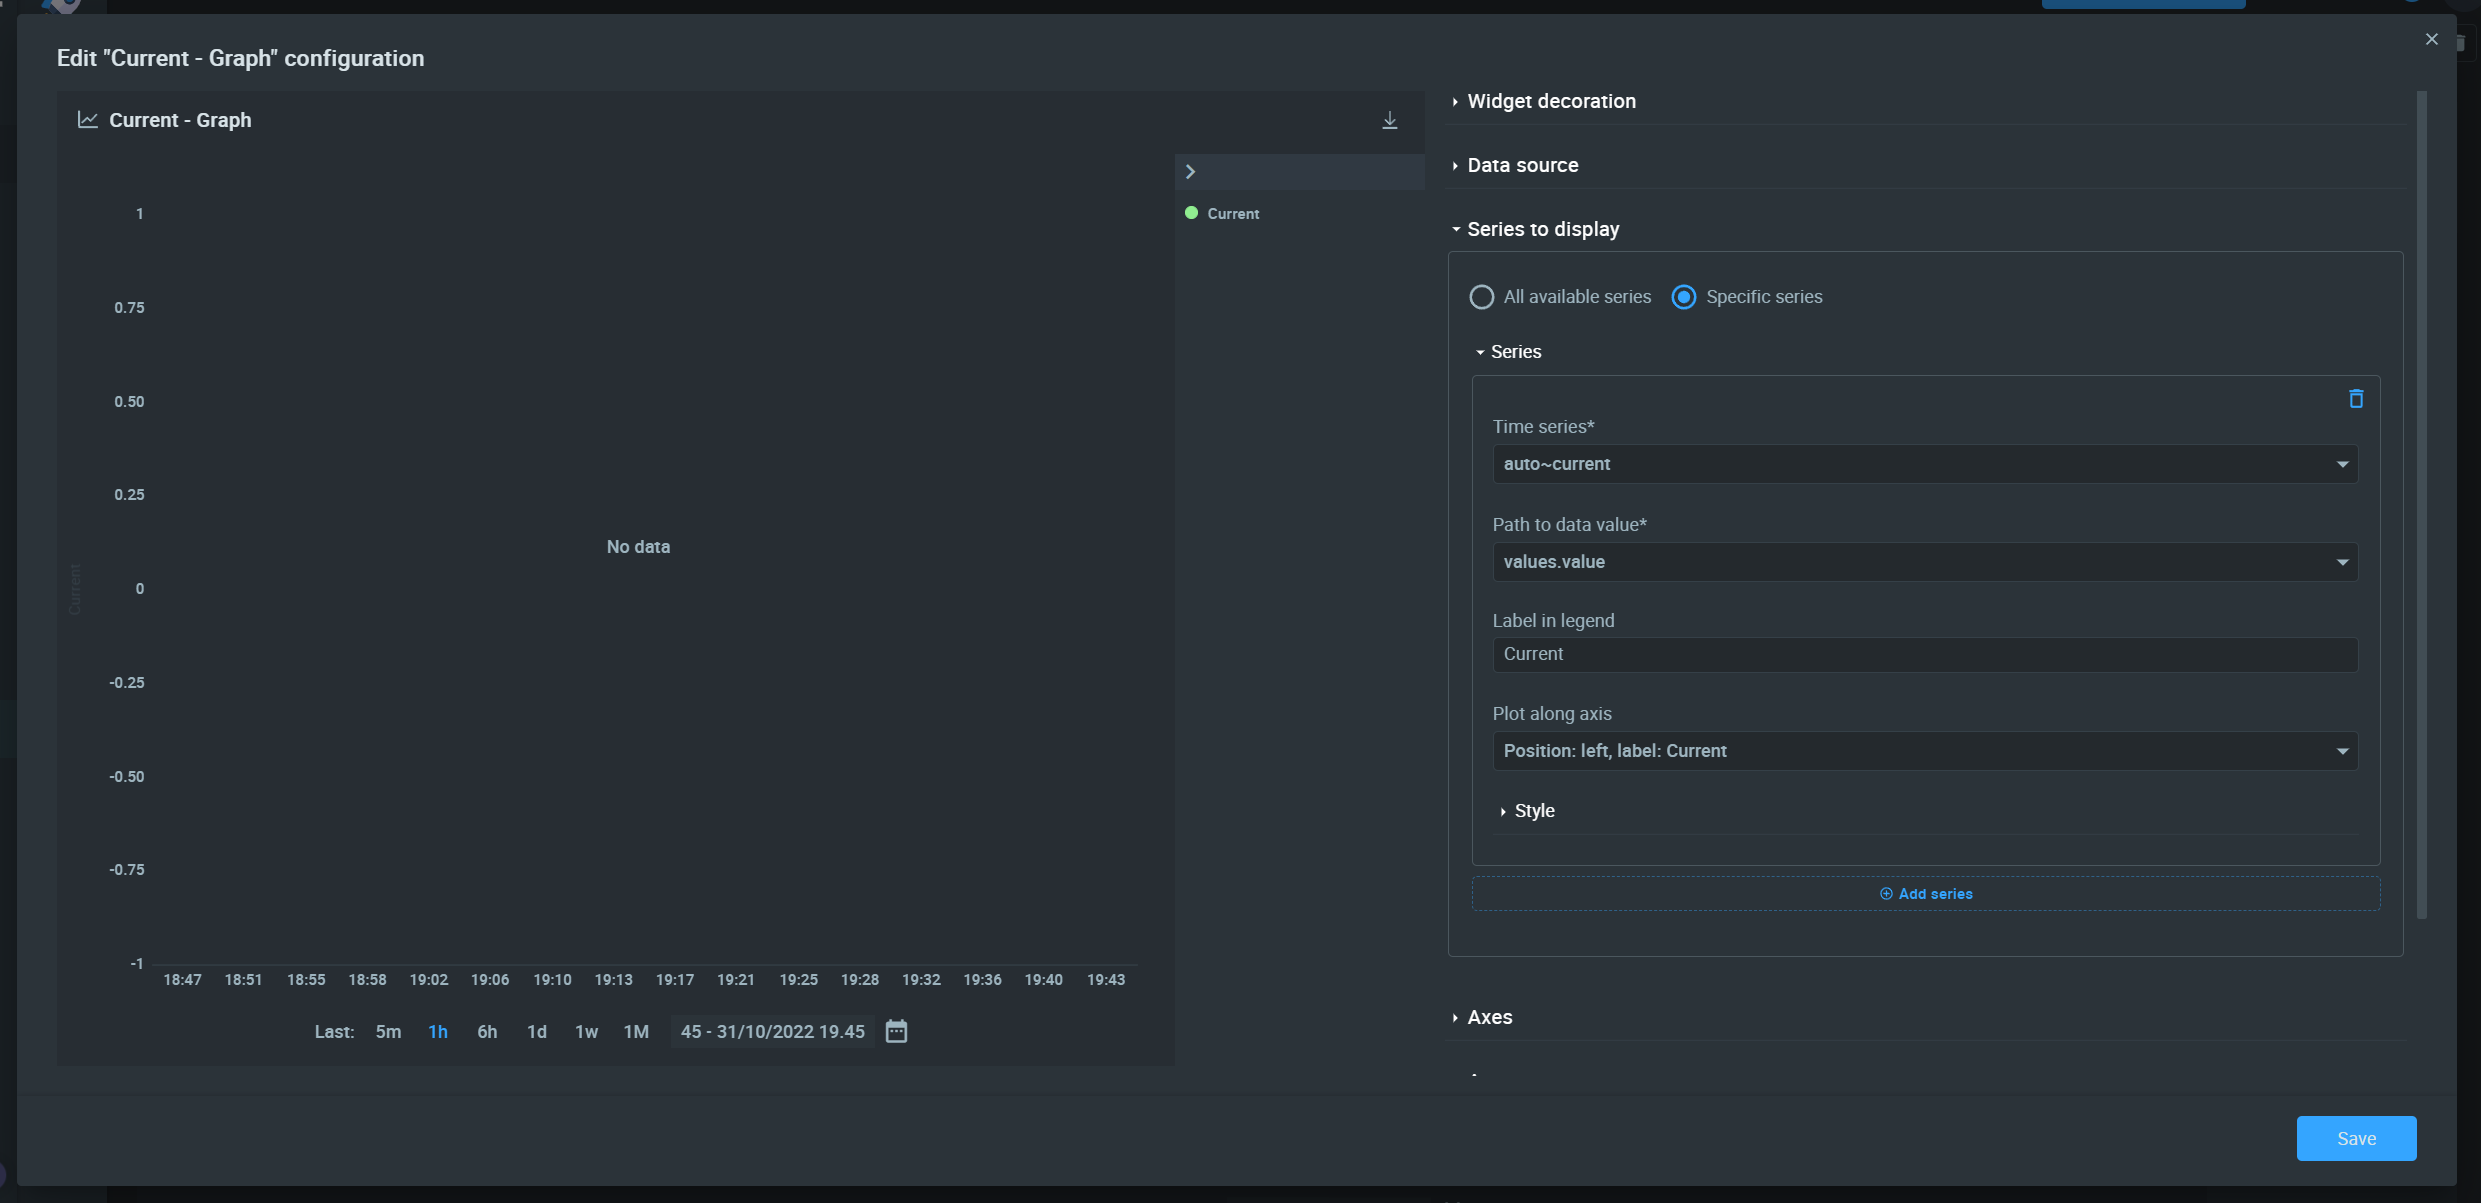Open the Plot along axis dropdown
Screen dimensions: 2481x1203
click(x=1925, y=751)
